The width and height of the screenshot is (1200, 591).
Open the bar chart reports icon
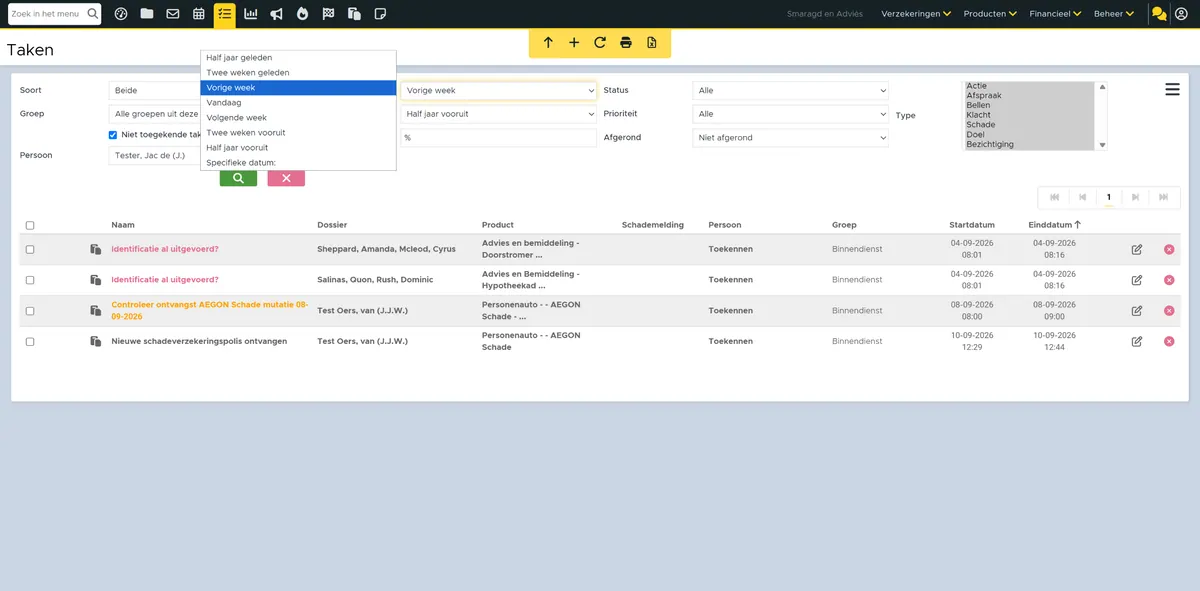pyautogui.click(x=251, y=14)
